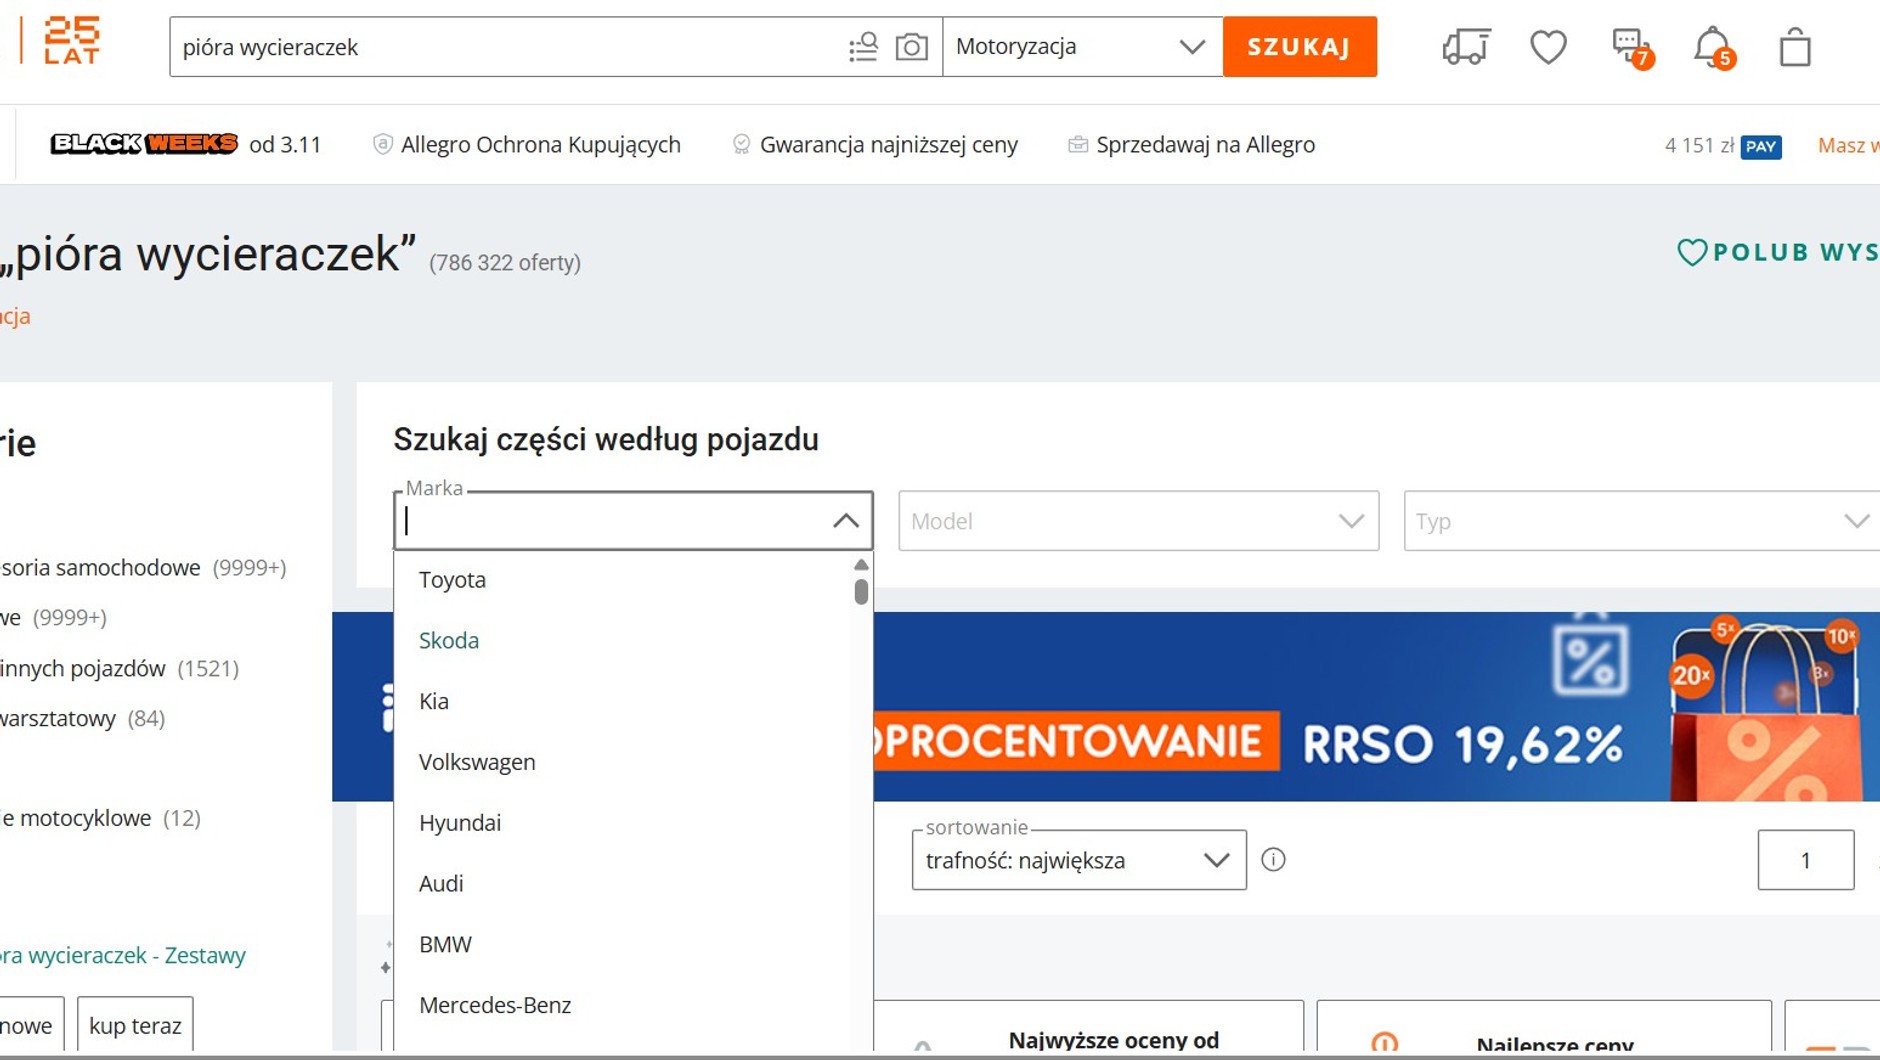This screenshot has width=1880, height=1060.
Task: Open Gwarancja najniższej ceny link
Action: tap(875, 145)
